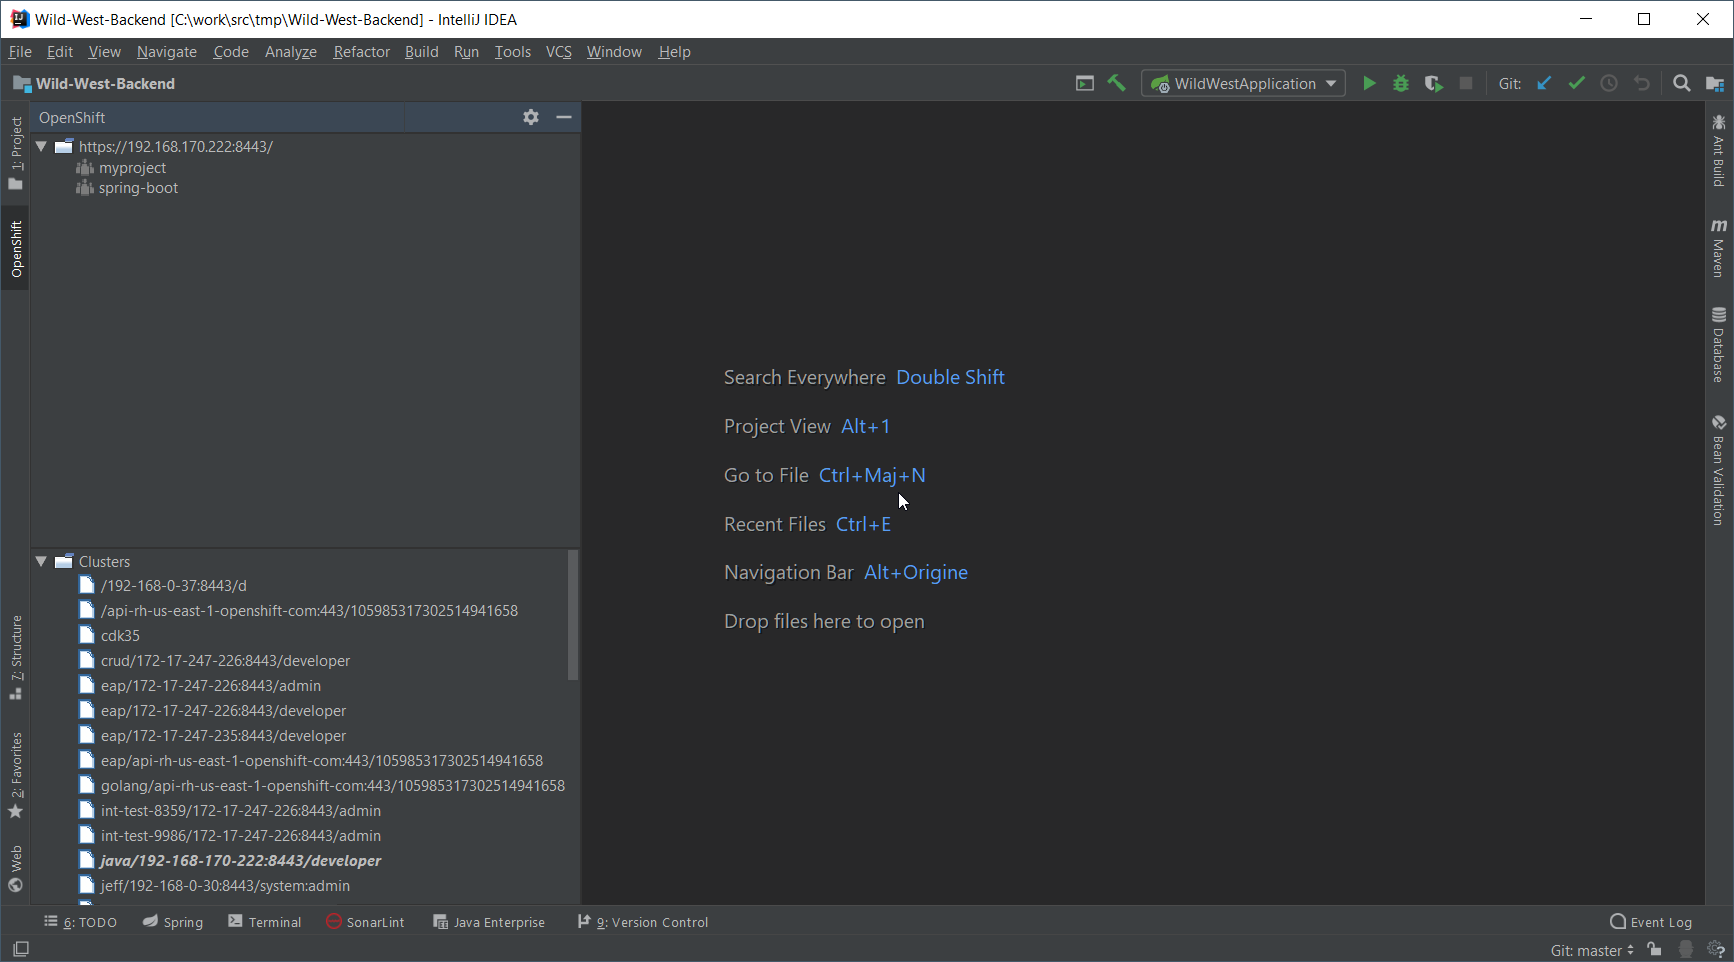The image size is (1734, 962).
Task: Open the Project tool window tab
Action: [16, 152]
